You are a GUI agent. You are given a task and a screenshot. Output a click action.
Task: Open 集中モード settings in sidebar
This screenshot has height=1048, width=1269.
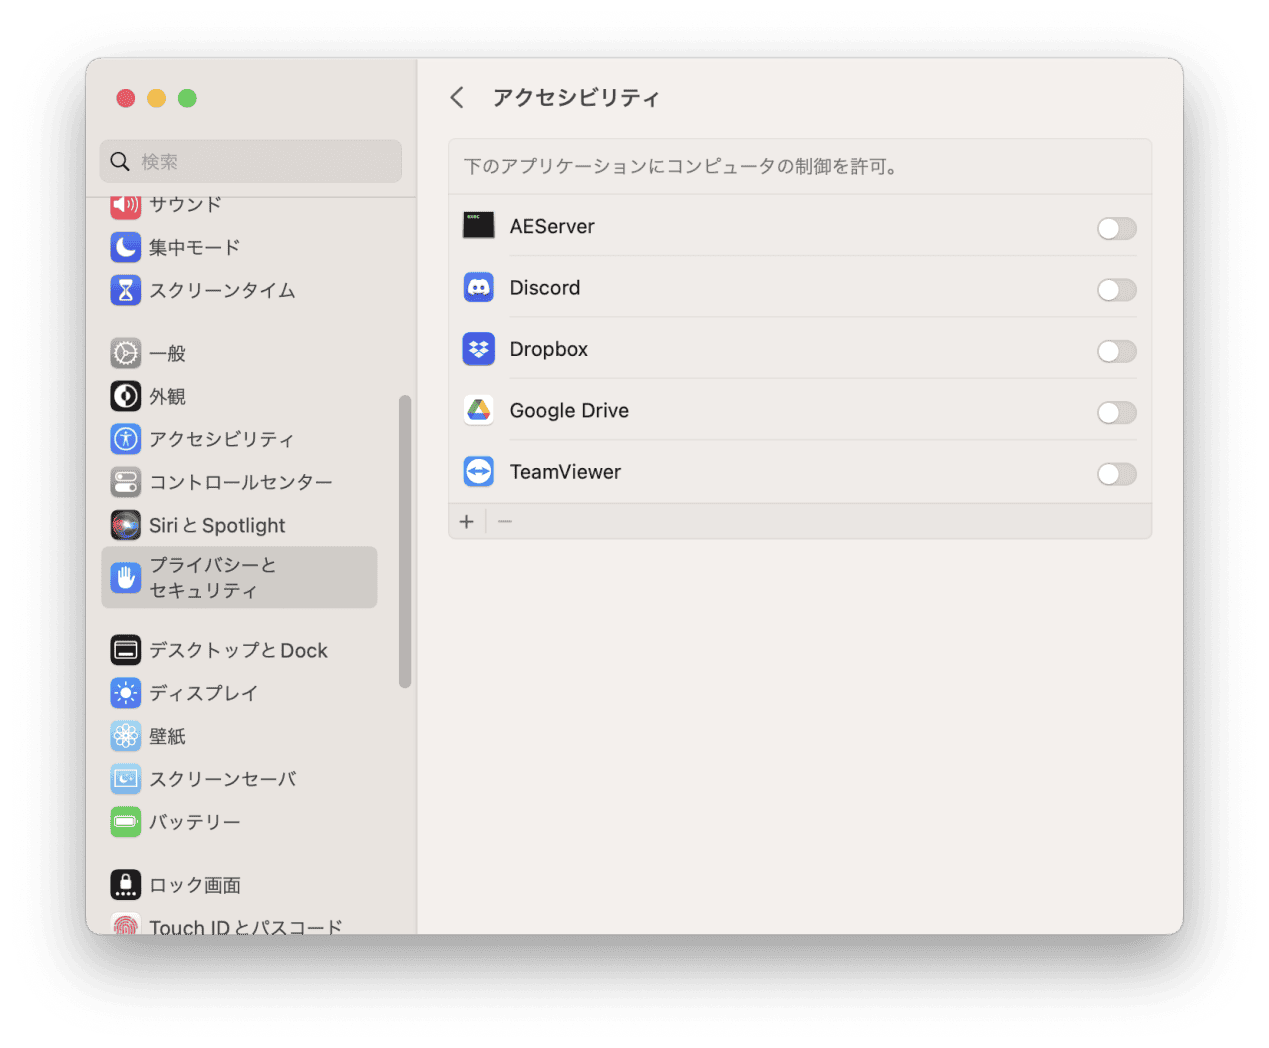(x=240, y=247)
